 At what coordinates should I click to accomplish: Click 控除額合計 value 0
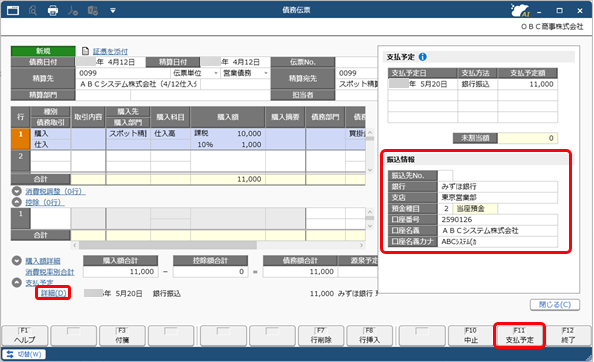(x=210, y=272)
